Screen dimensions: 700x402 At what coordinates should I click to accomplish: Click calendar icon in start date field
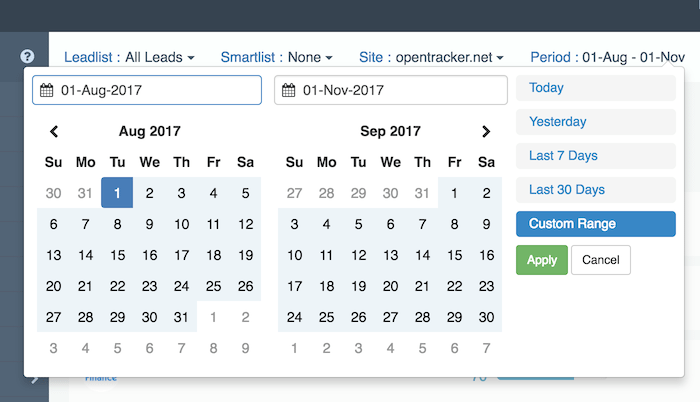click(46, 90)
